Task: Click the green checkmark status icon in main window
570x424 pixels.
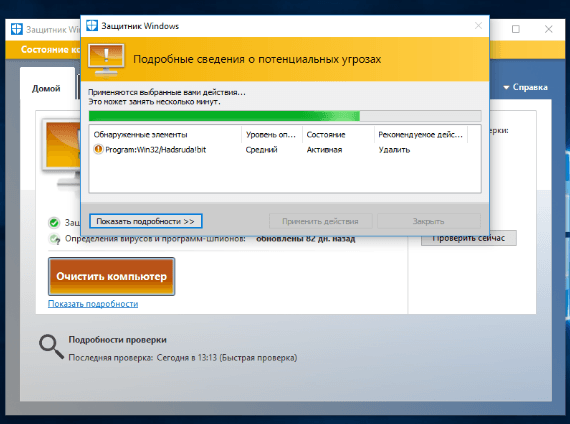Action: 54,223
